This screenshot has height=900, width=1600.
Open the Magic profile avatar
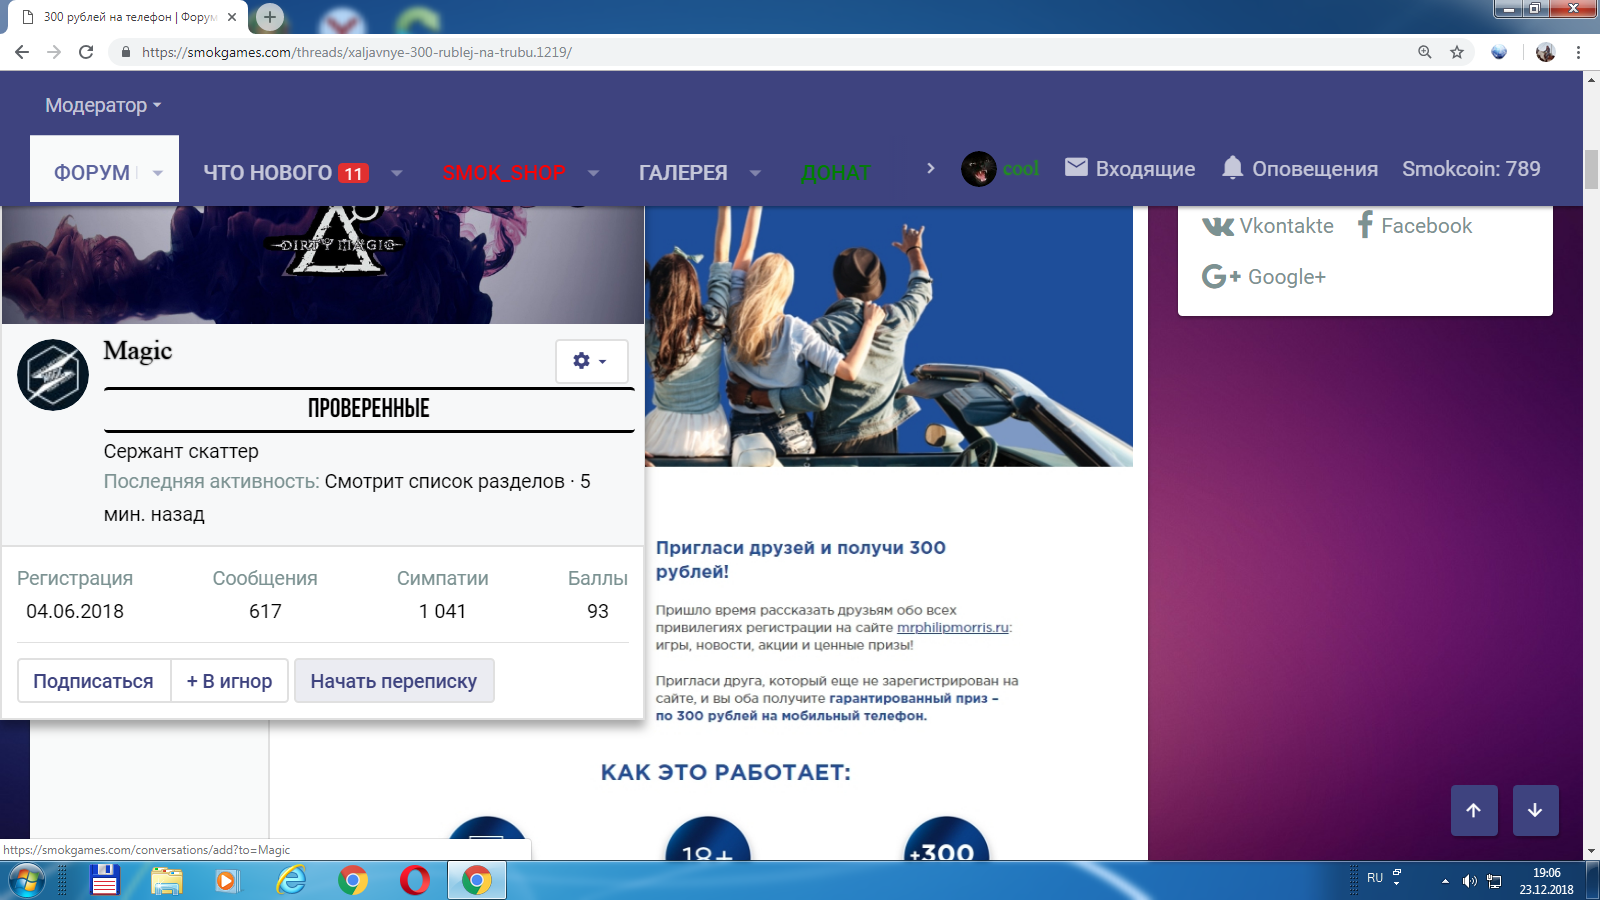[x=53, y=375]
